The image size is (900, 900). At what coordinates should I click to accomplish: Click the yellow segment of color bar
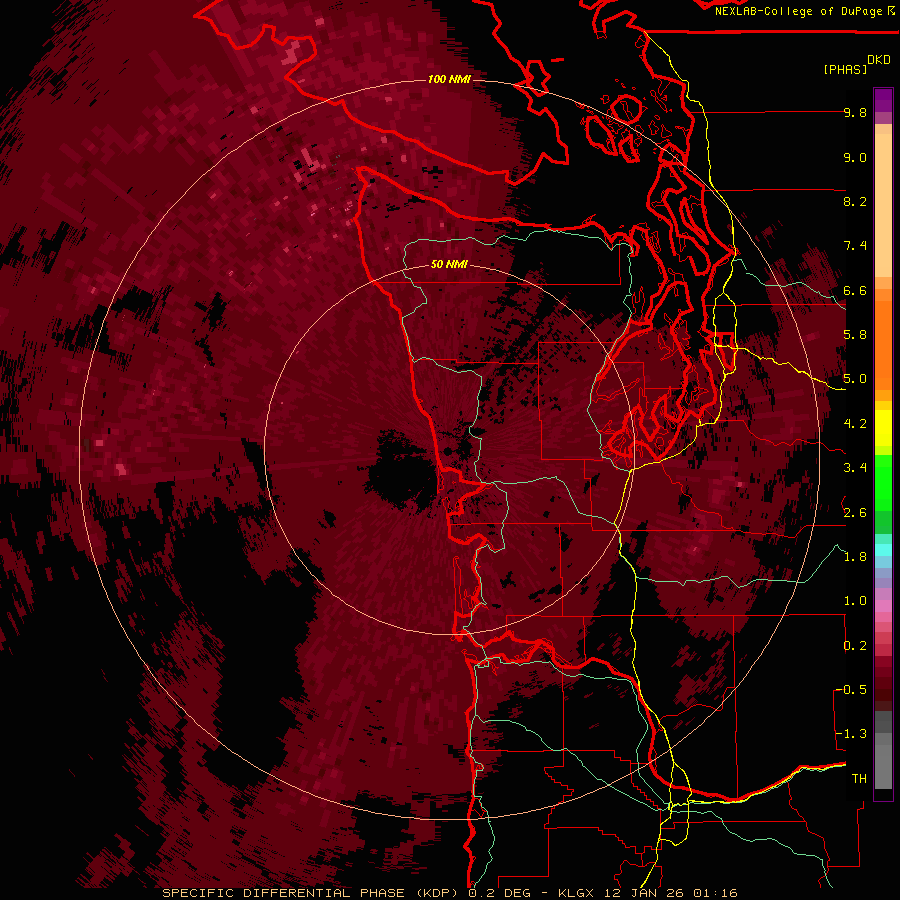(883, 428)
